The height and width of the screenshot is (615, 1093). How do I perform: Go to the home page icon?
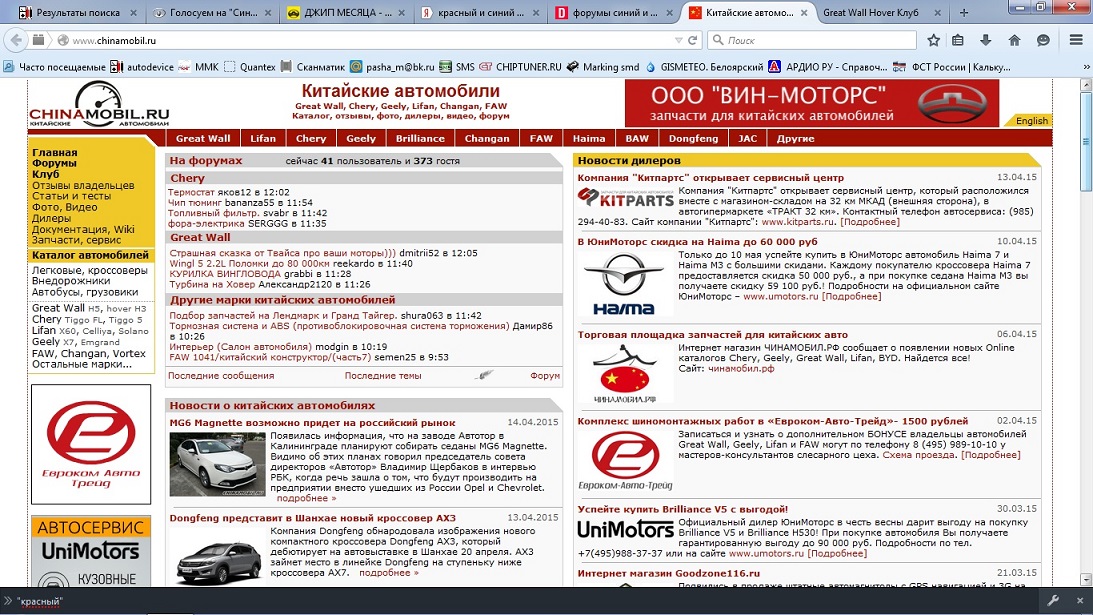coord(1014,40)
